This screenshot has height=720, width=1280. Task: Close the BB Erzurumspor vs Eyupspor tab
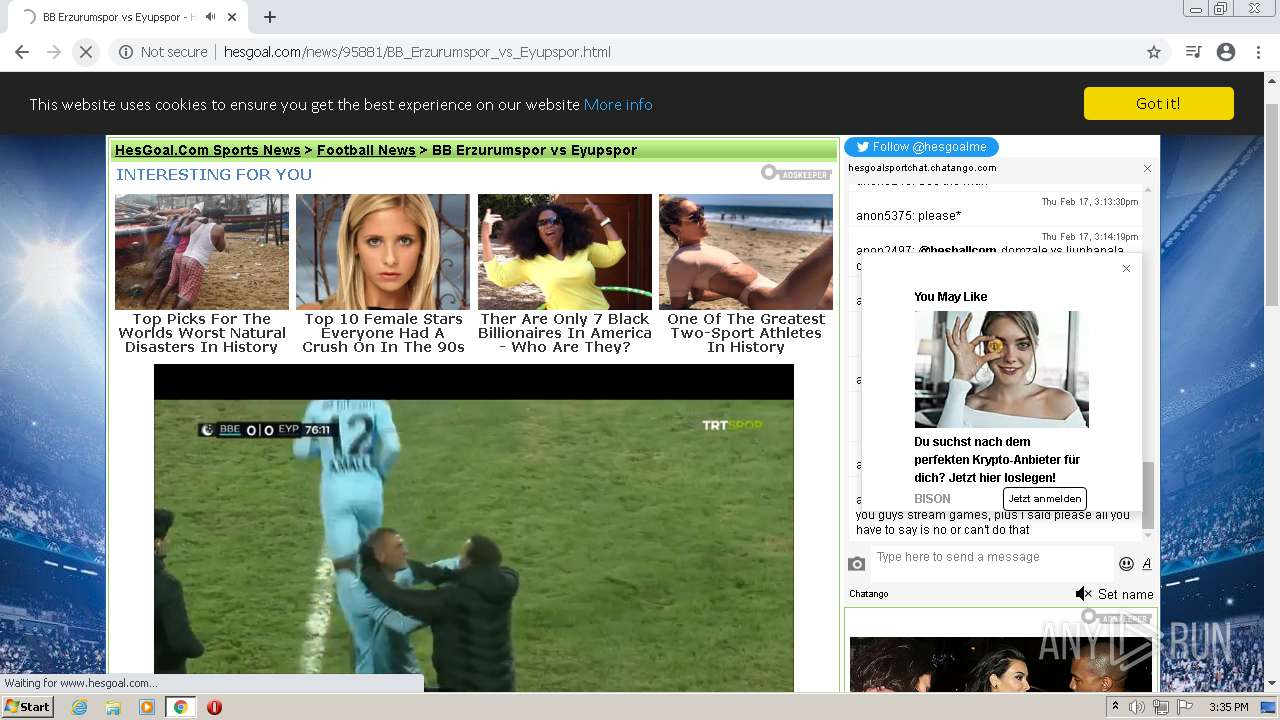click(232, 17)
